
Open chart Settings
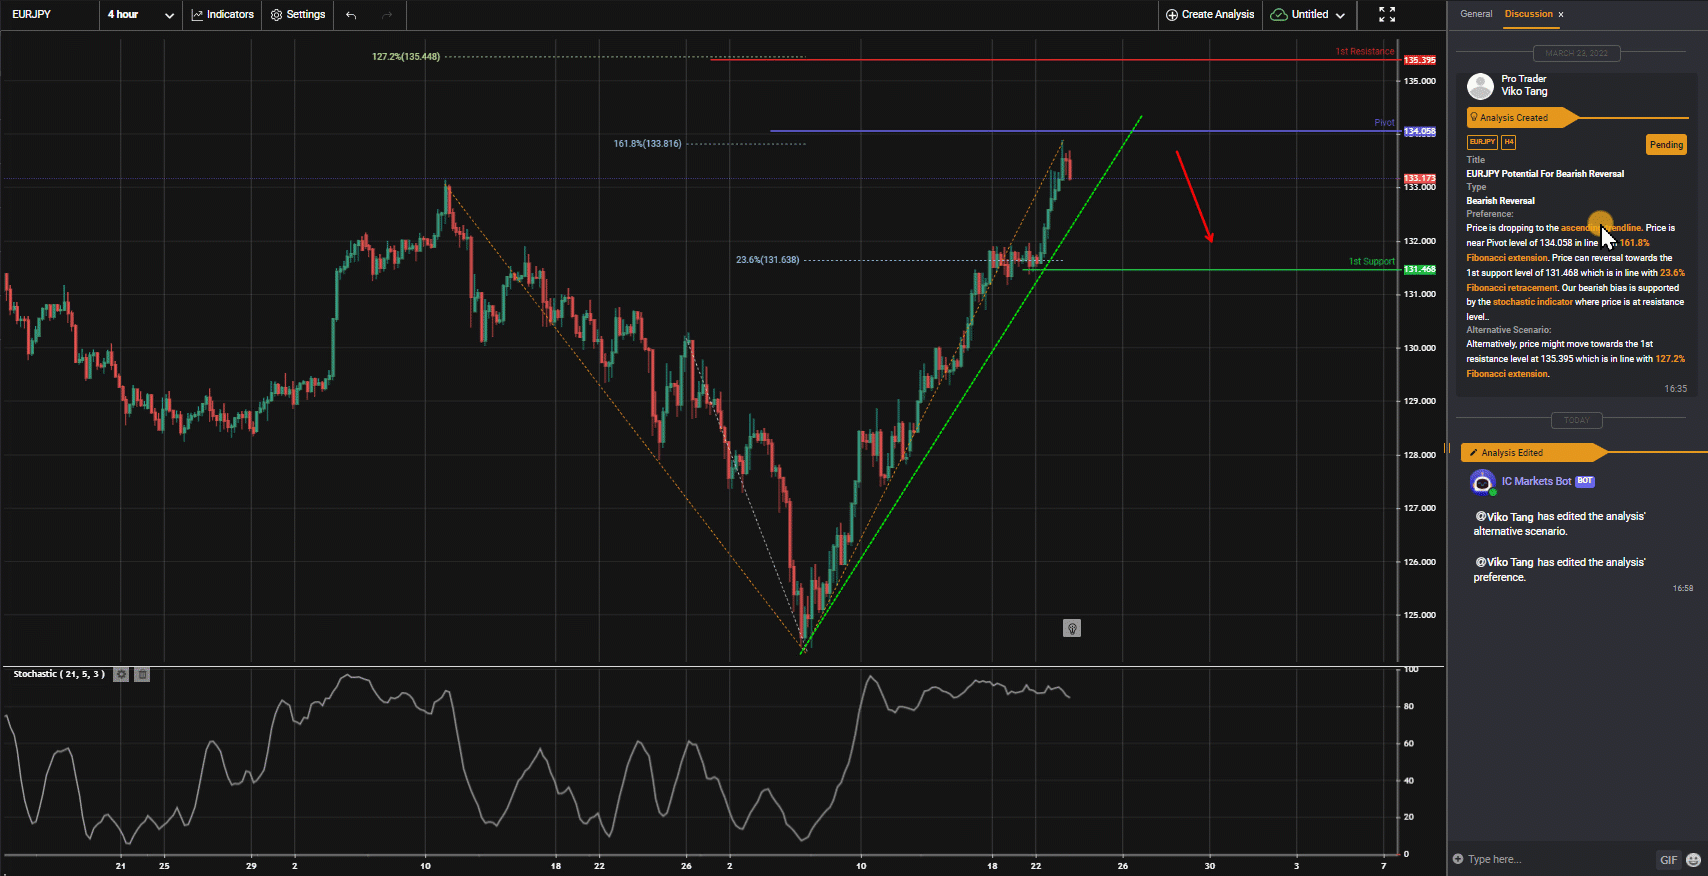tap(298, 15)
